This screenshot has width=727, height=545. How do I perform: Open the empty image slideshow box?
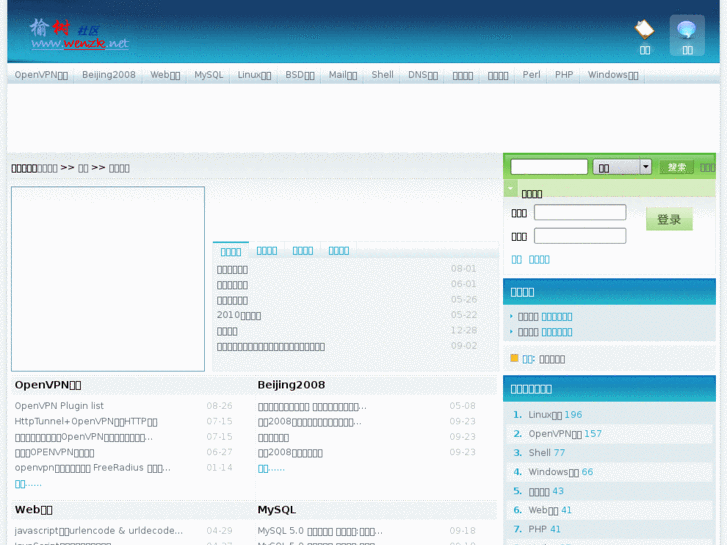tap(108, 279)
